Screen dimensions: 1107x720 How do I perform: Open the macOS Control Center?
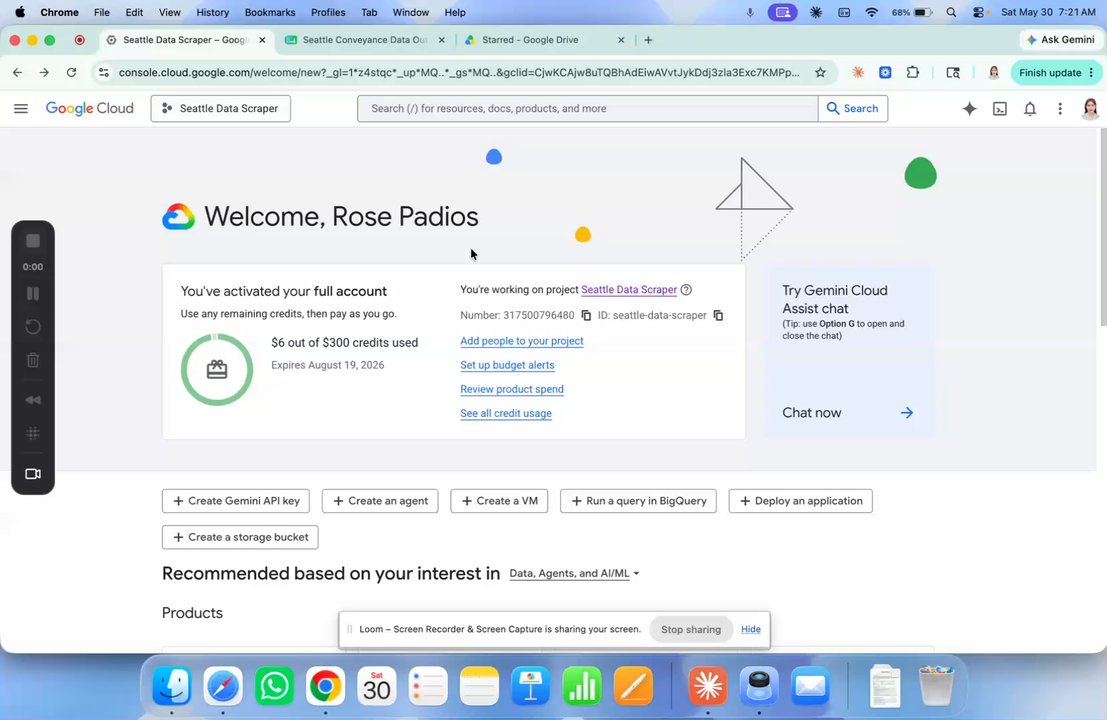point(978,13)
